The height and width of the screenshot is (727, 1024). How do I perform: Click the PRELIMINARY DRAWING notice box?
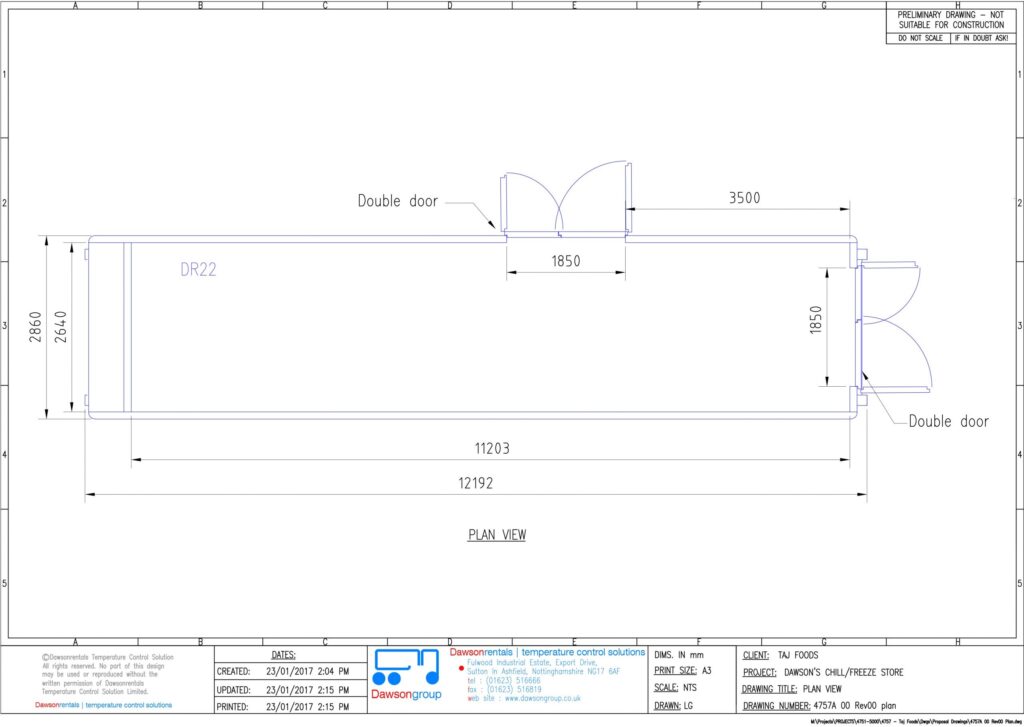tap(950, 19)
